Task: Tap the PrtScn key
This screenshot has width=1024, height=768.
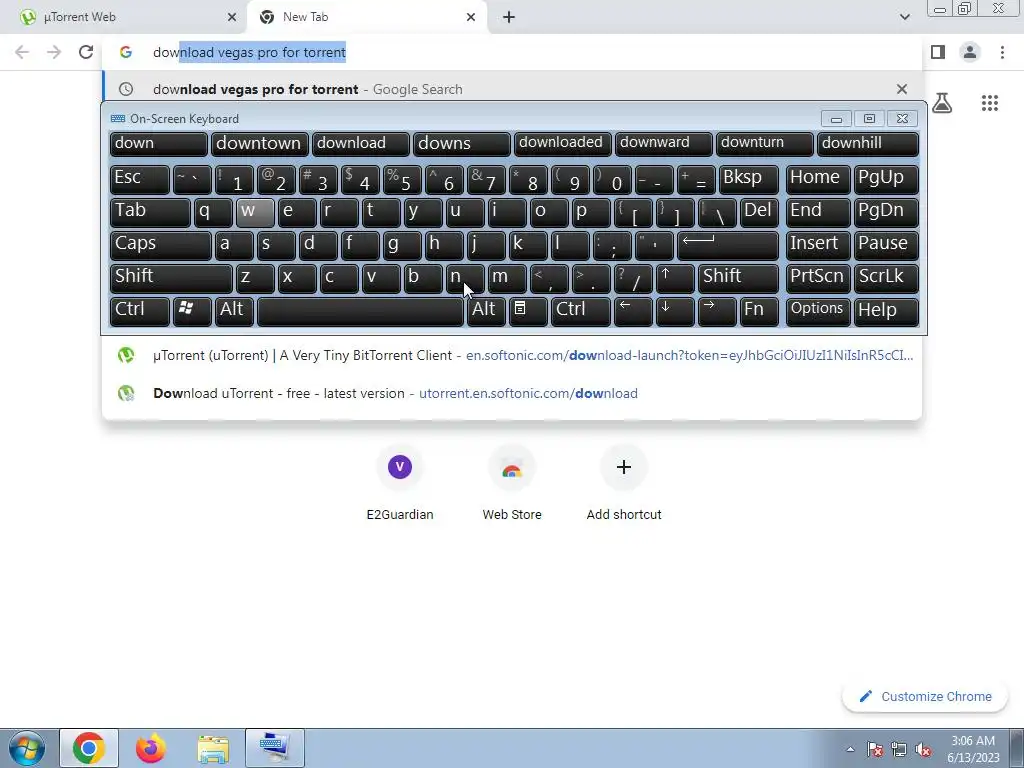Action: tap(818, 278)
